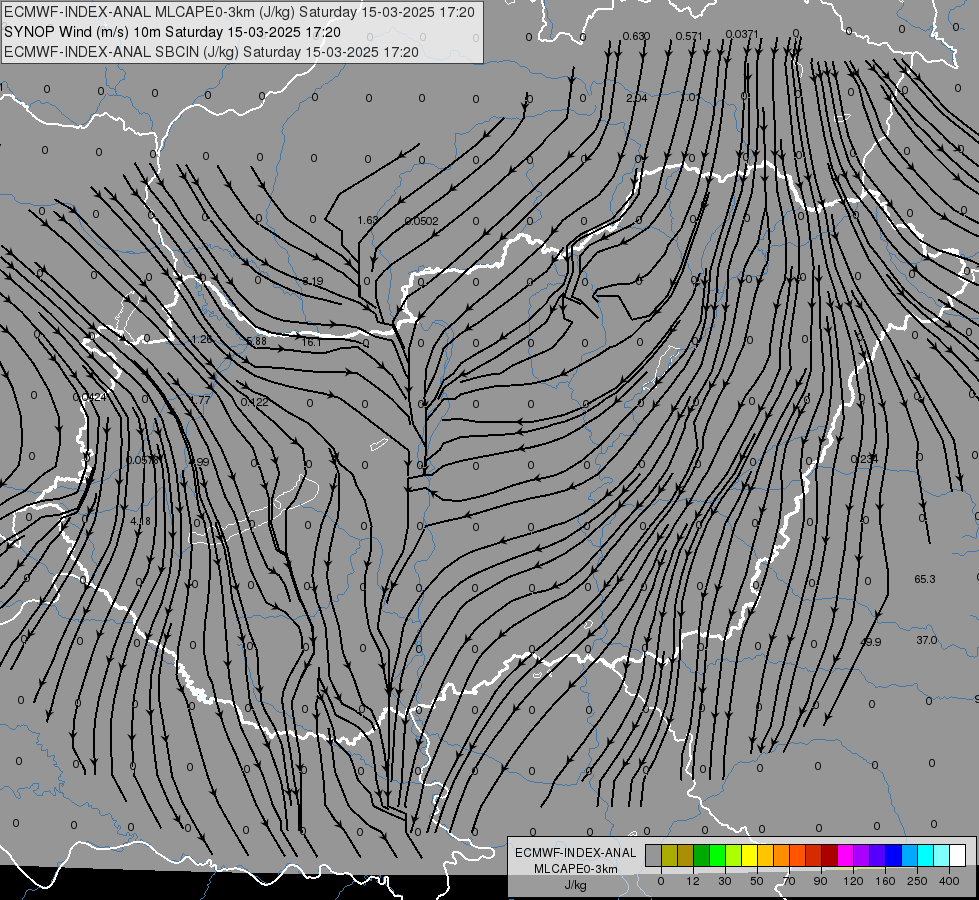This screenshot has width=979, height=900.
Task: Click the J/kg unit label in legend
Action: coord(576,885)
